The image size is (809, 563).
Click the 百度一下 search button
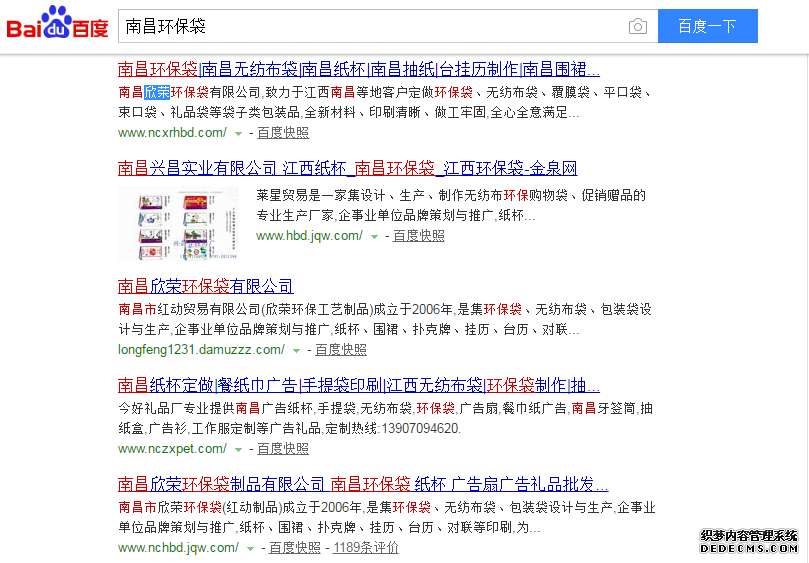click(x=707, y=26)
